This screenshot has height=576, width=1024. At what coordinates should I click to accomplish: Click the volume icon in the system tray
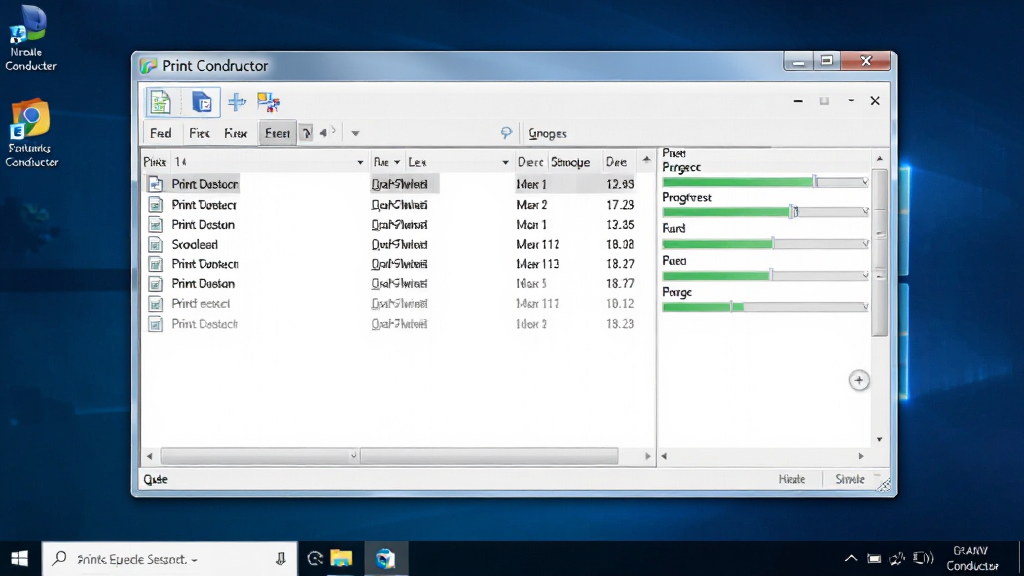pyautogui.click(x=923, y=558)
